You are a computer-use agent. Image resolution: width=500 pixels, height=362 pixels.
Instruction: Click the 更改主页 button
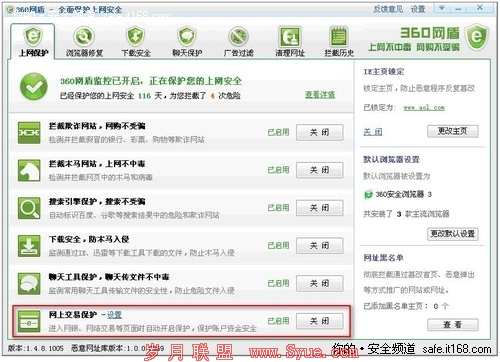click(x=452, y=131)
